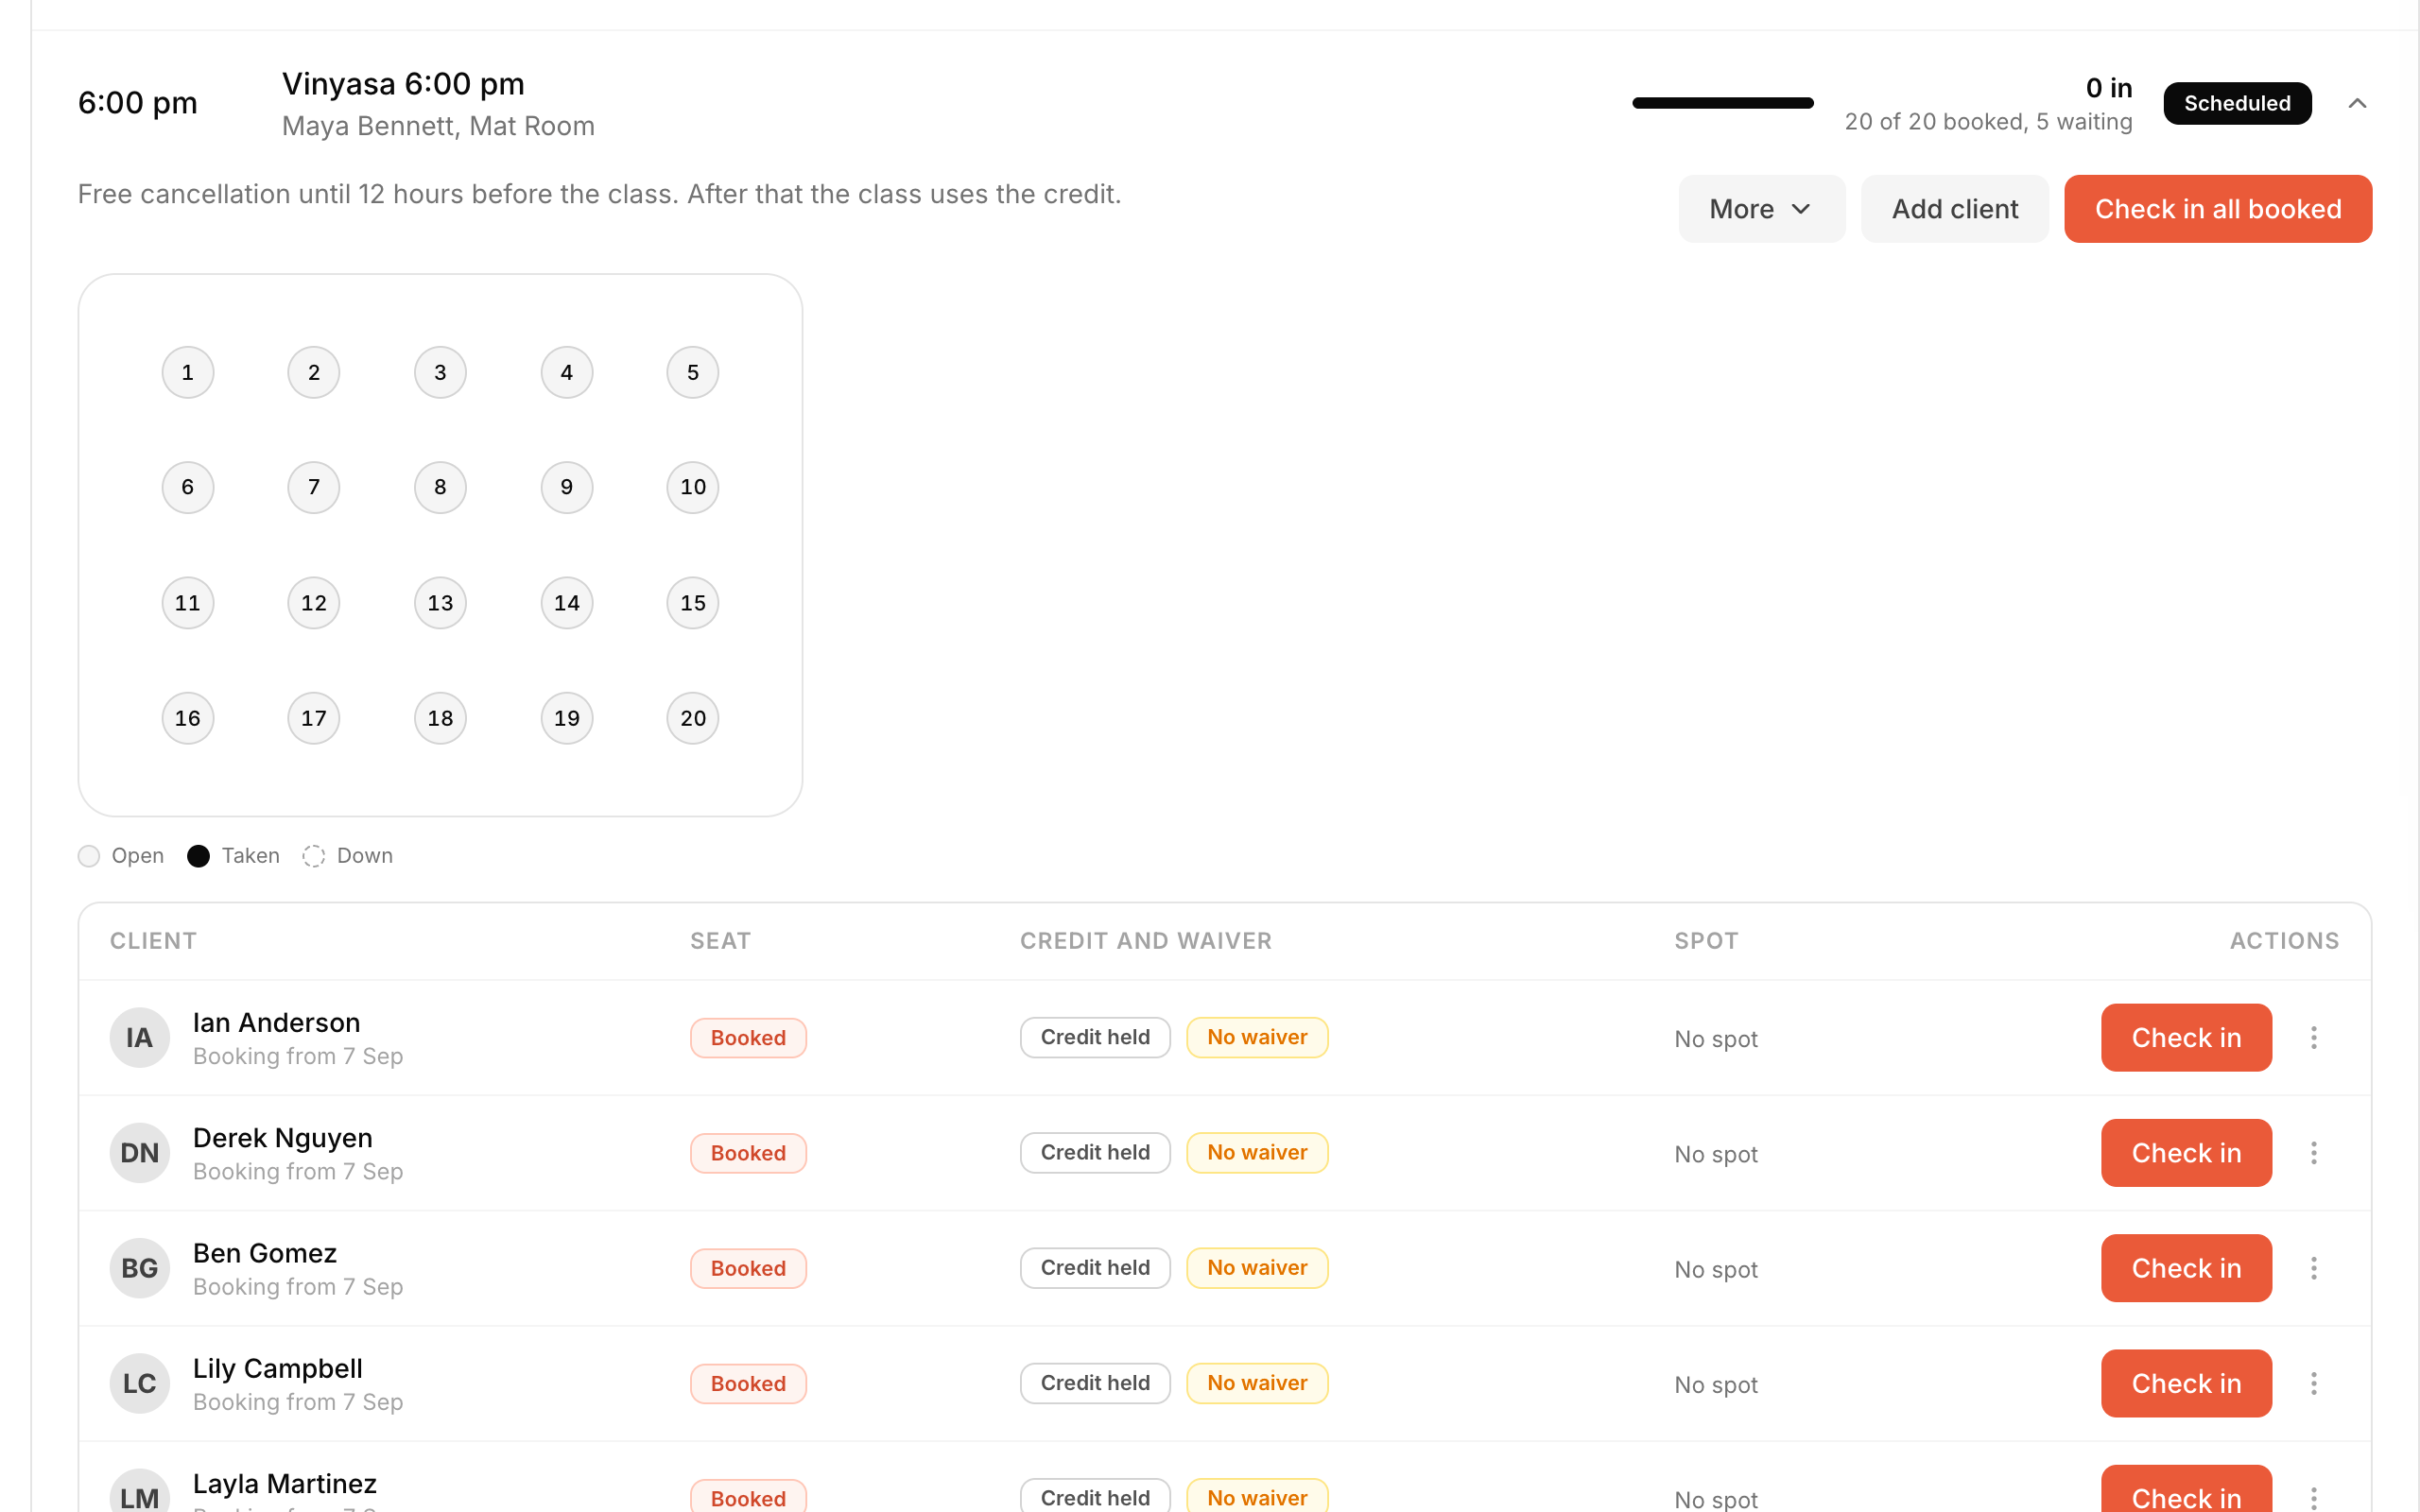Open actions menu for Derek Nguyen
The height and width of the screenshot is (1512, 2420).
point(2313,1153)
